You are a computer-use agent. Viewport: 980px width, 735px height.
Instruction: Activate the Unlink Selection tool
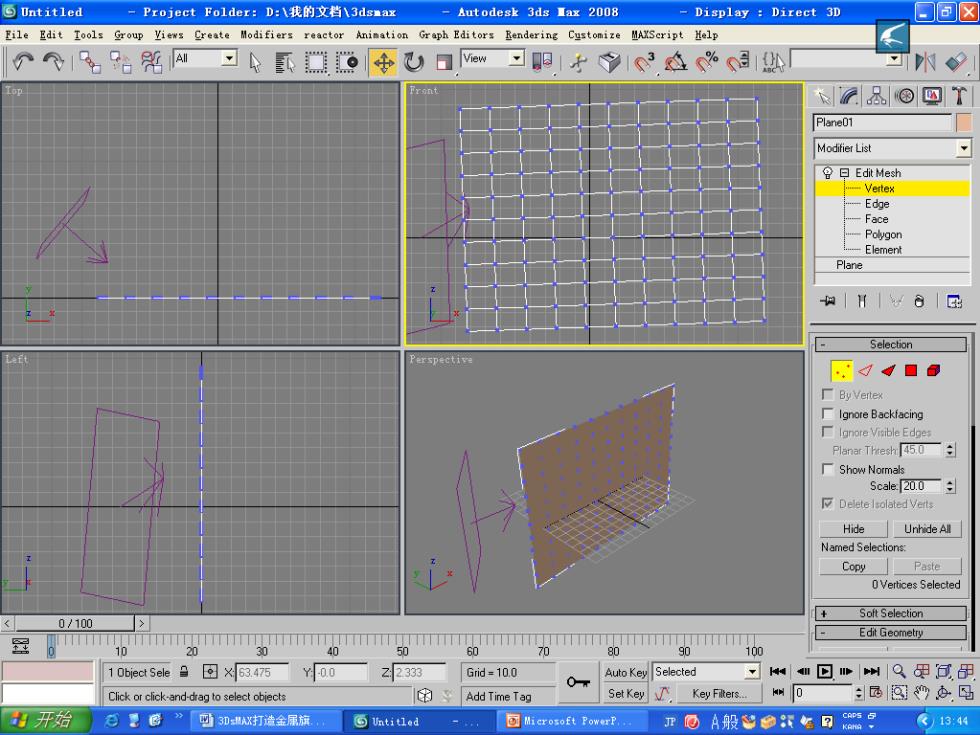click(121, 61)
